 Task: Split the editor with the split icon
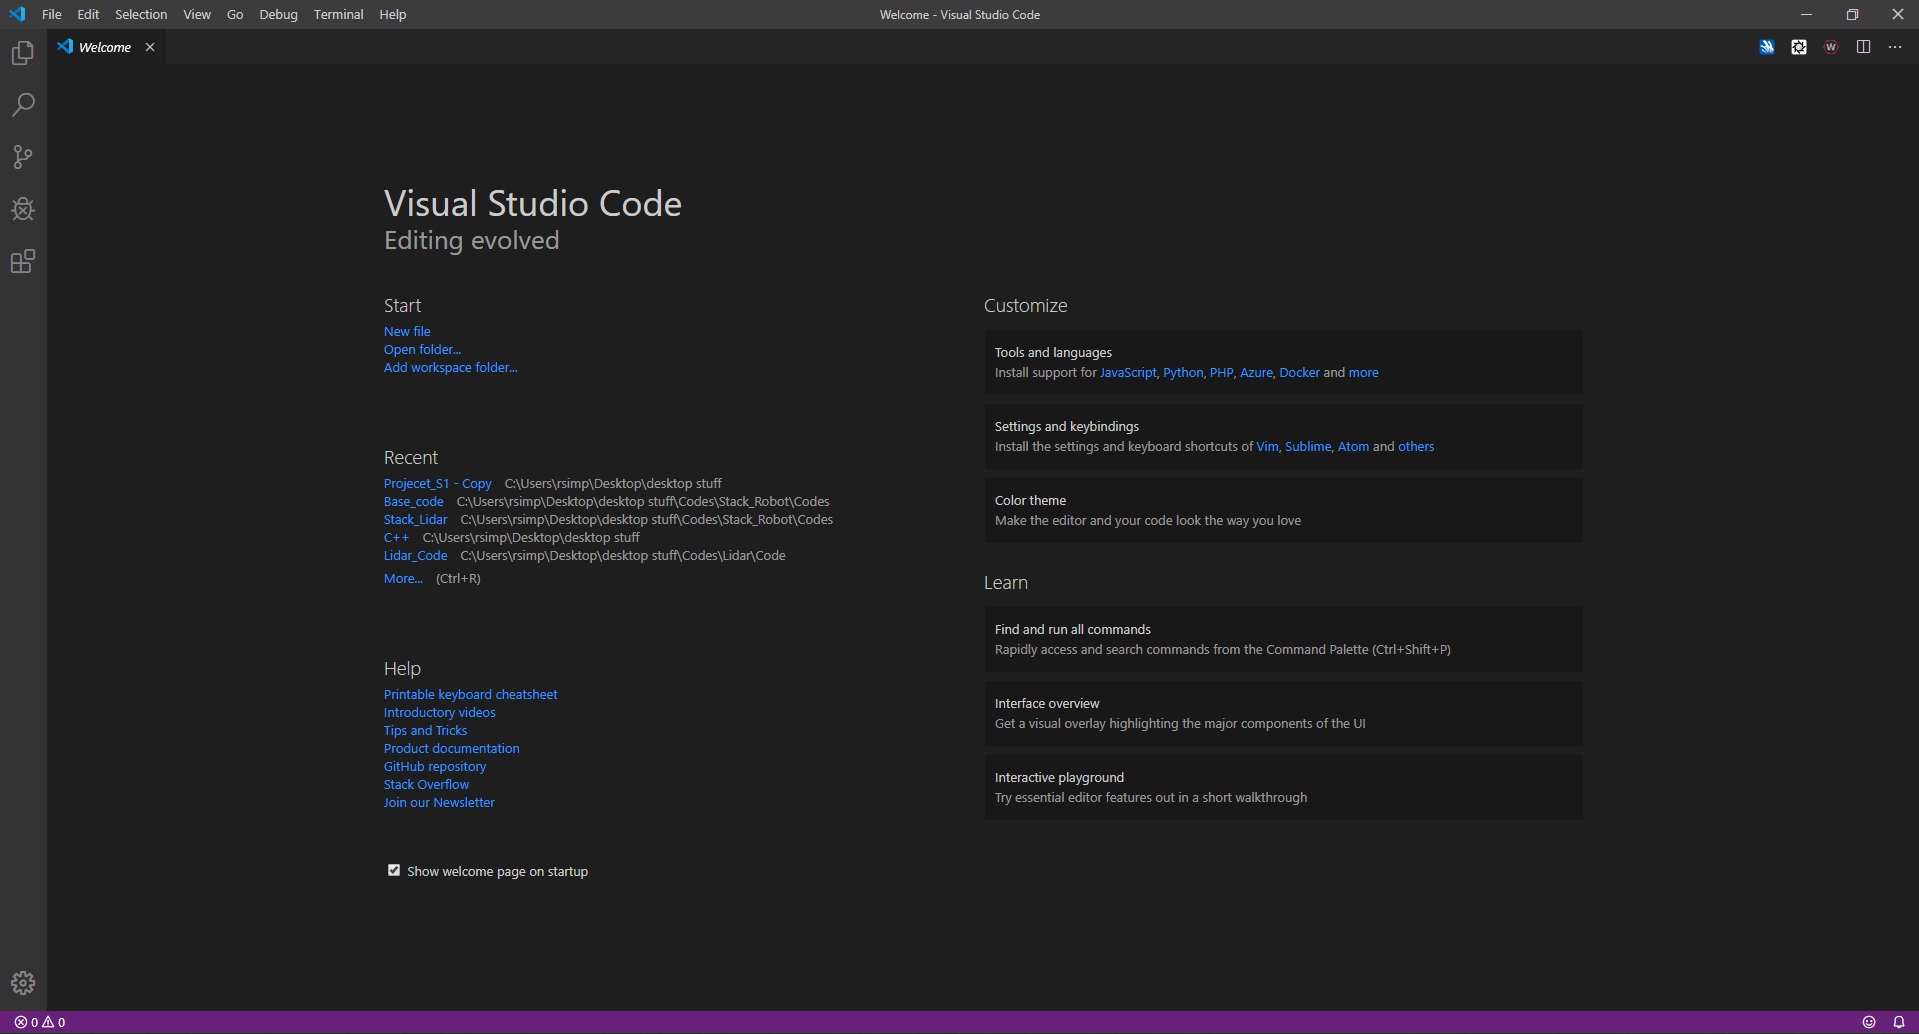pos(1863,47)
